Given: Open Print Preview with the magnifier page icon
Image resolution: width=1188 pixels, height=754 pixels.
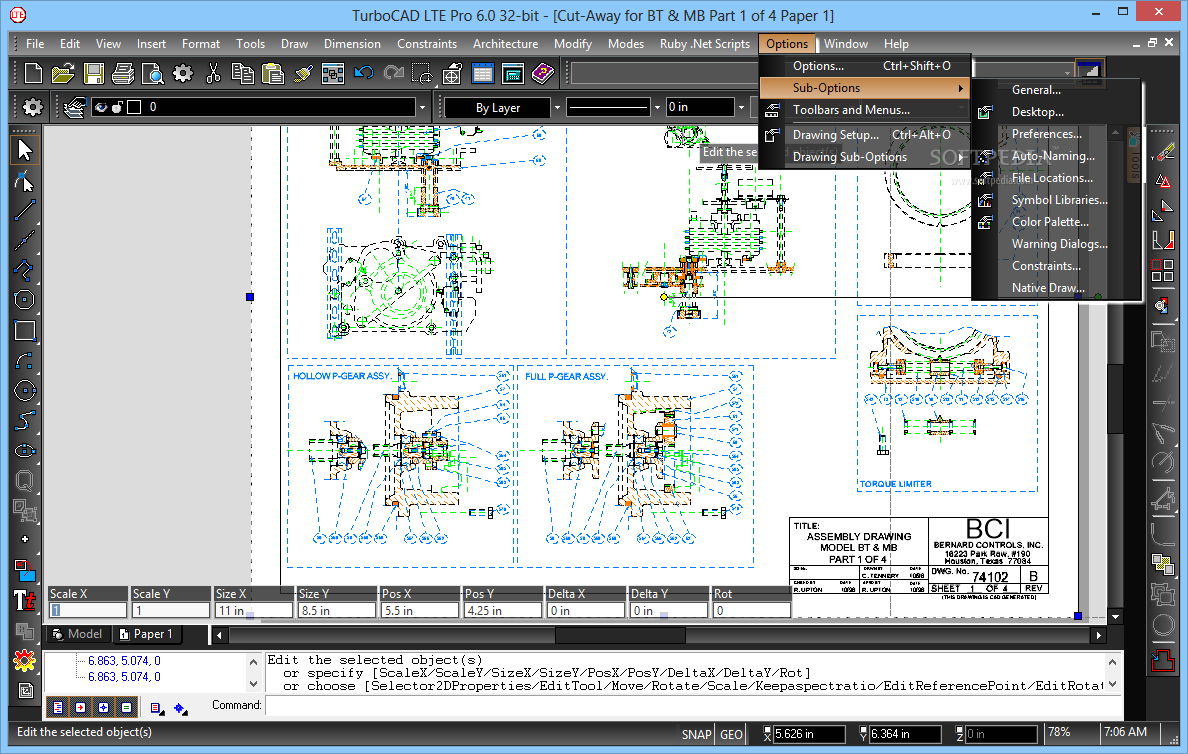Looking at the screenshot, I should click(152, 74).
